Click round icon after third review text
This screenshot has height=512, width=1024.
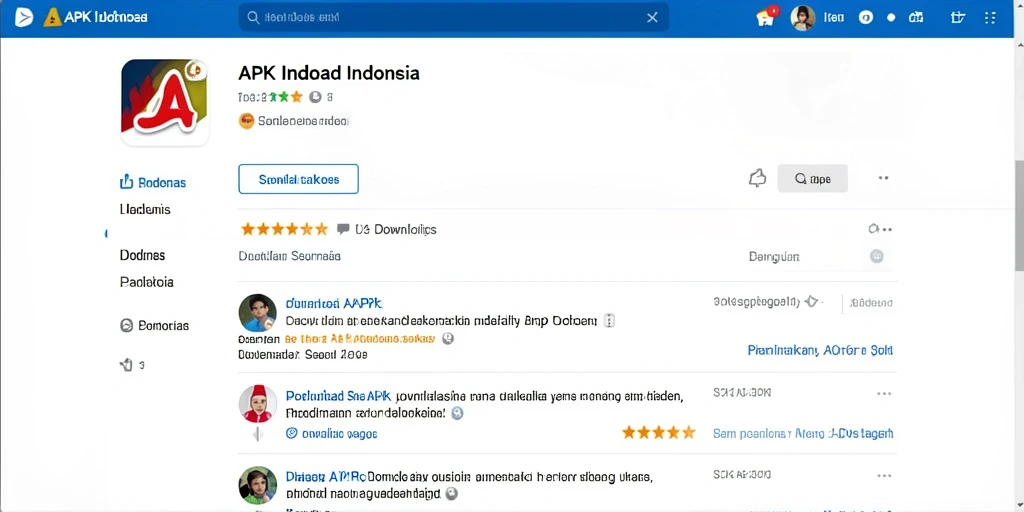pyautogui.click(x=450, y=494)
